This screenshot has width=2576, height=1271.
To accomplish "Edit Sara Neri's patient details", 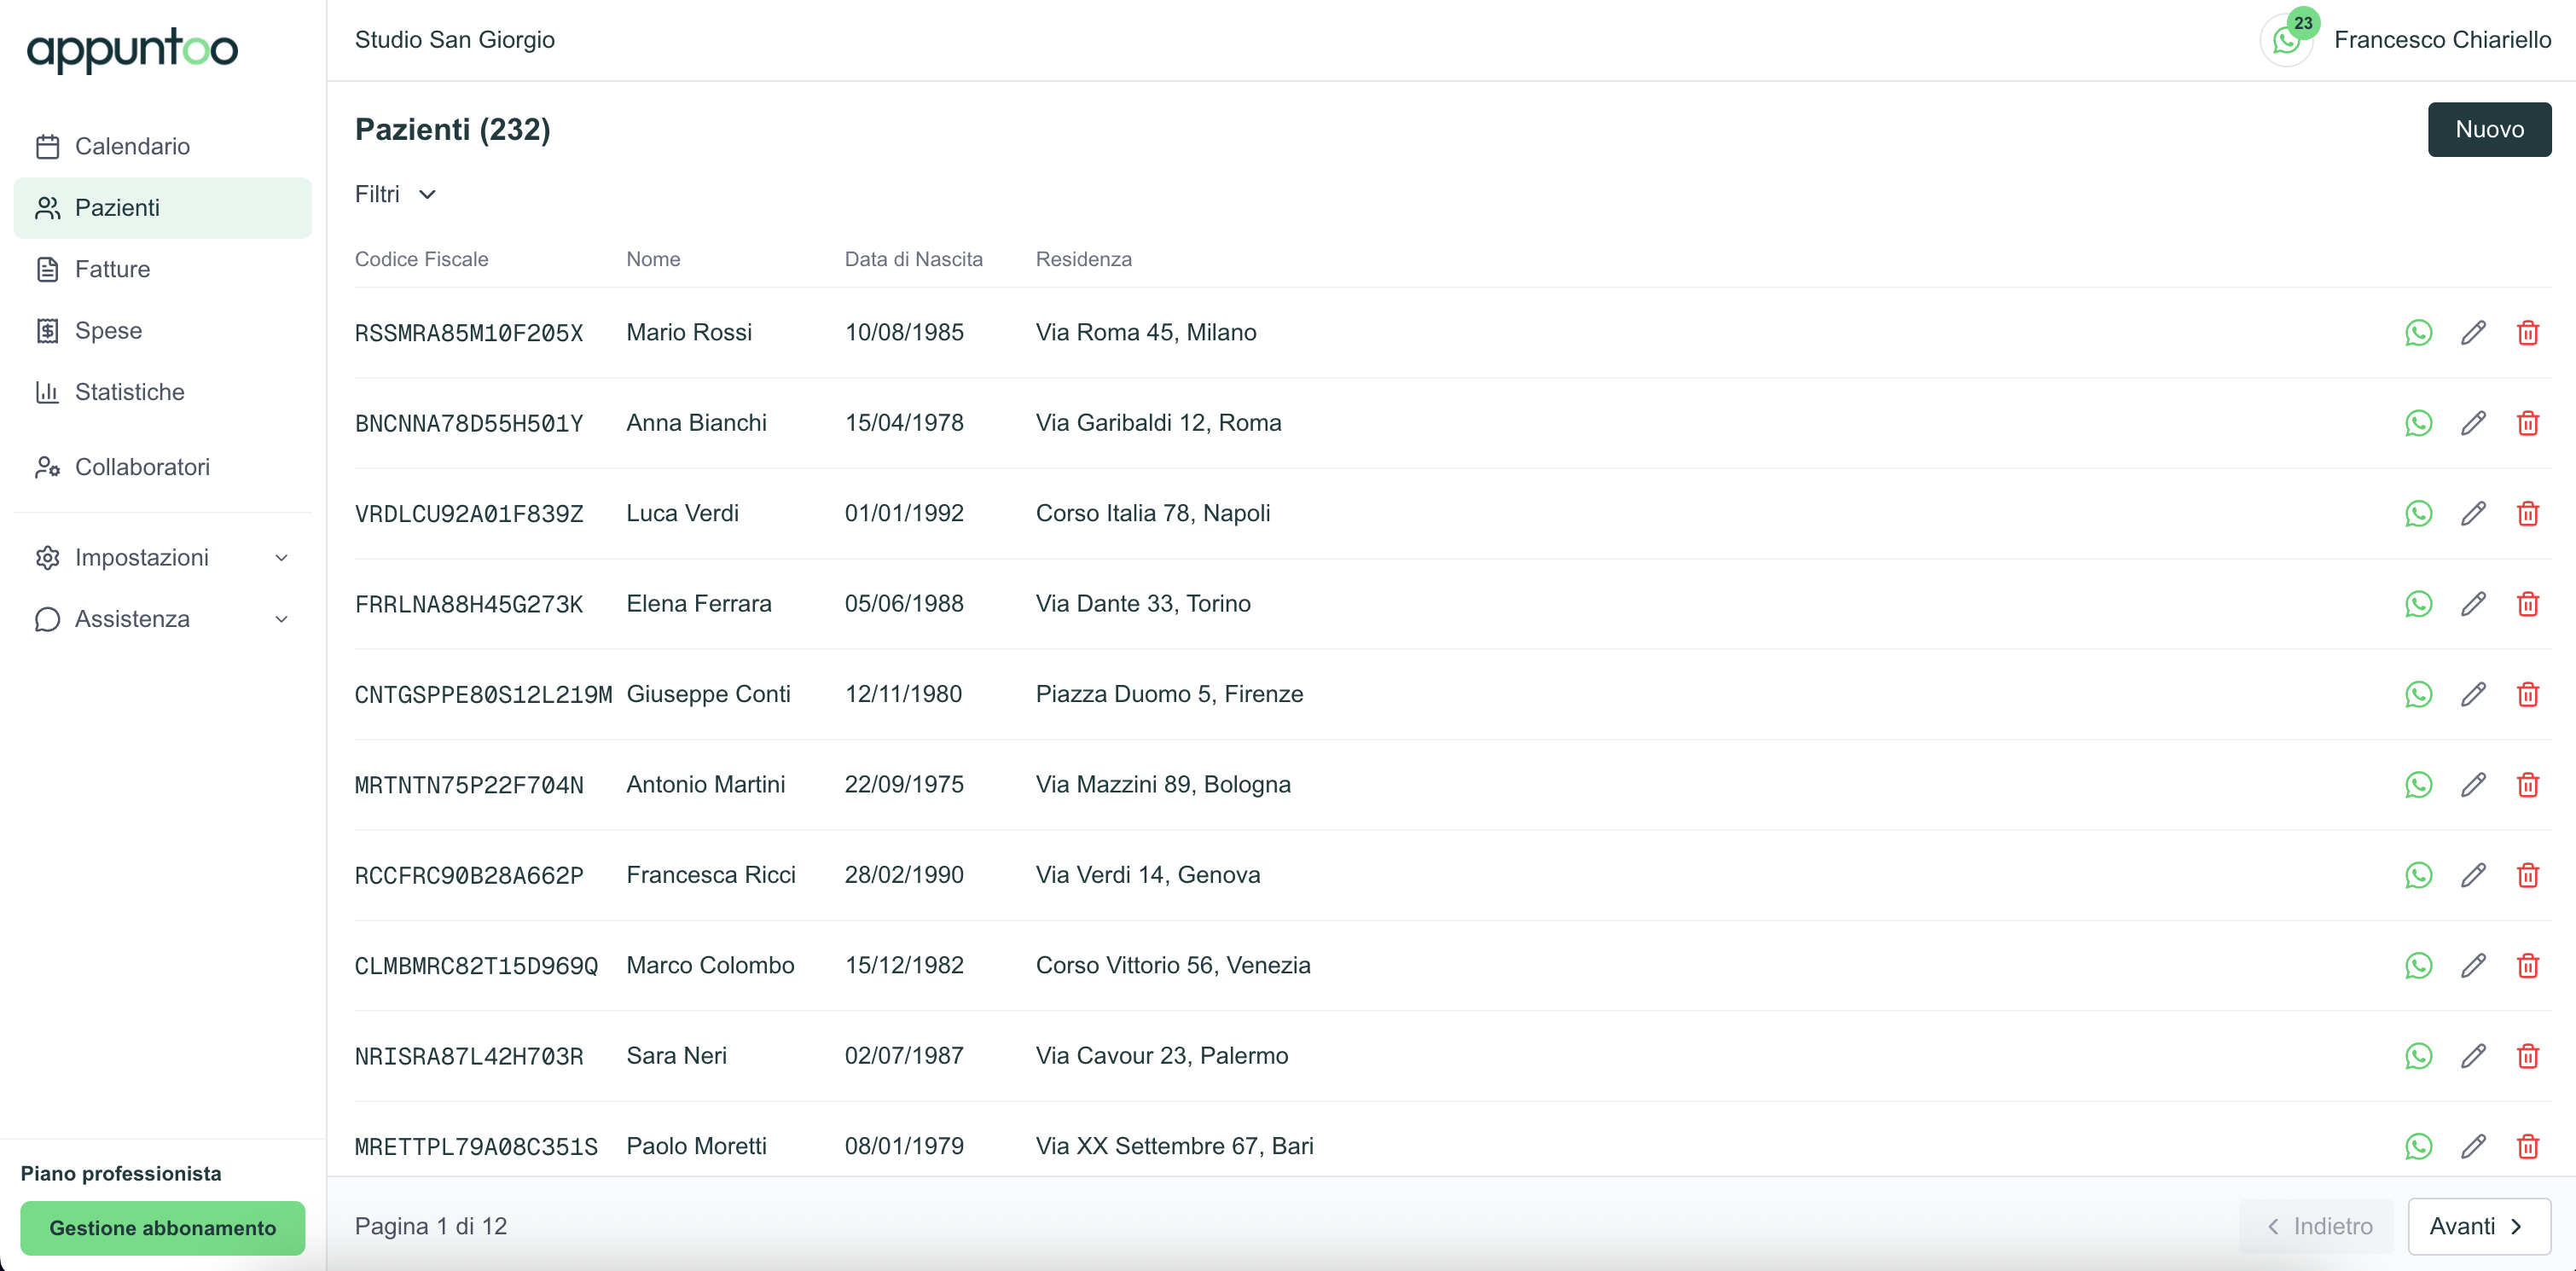I will [2473, 1056].
